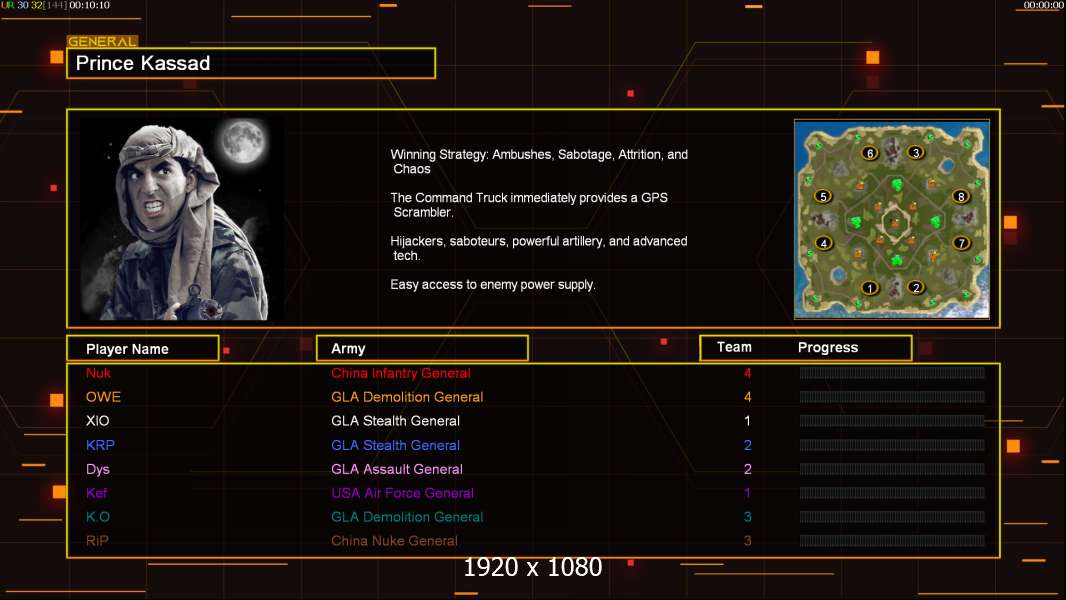
Task: Click K.O's GLA Demolition General entry
Action: (407, 516)
